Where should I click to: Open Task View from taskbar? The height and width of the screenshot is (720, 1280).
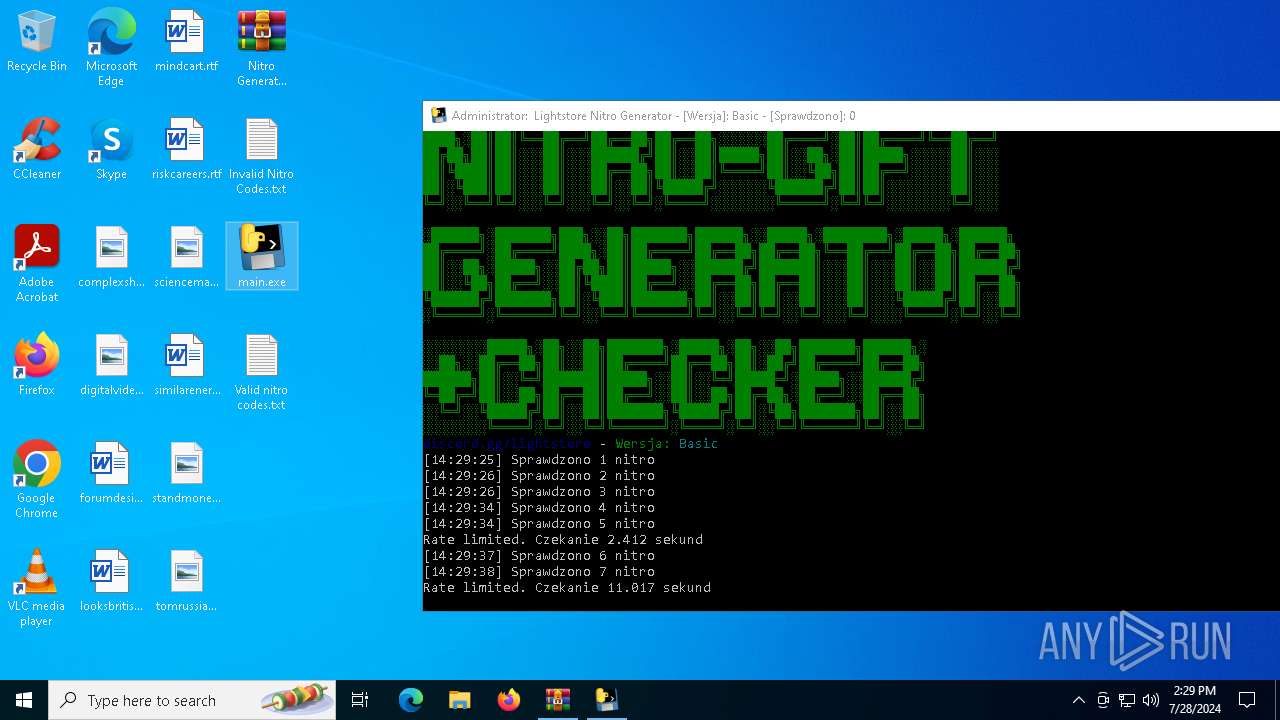(360, 700)
